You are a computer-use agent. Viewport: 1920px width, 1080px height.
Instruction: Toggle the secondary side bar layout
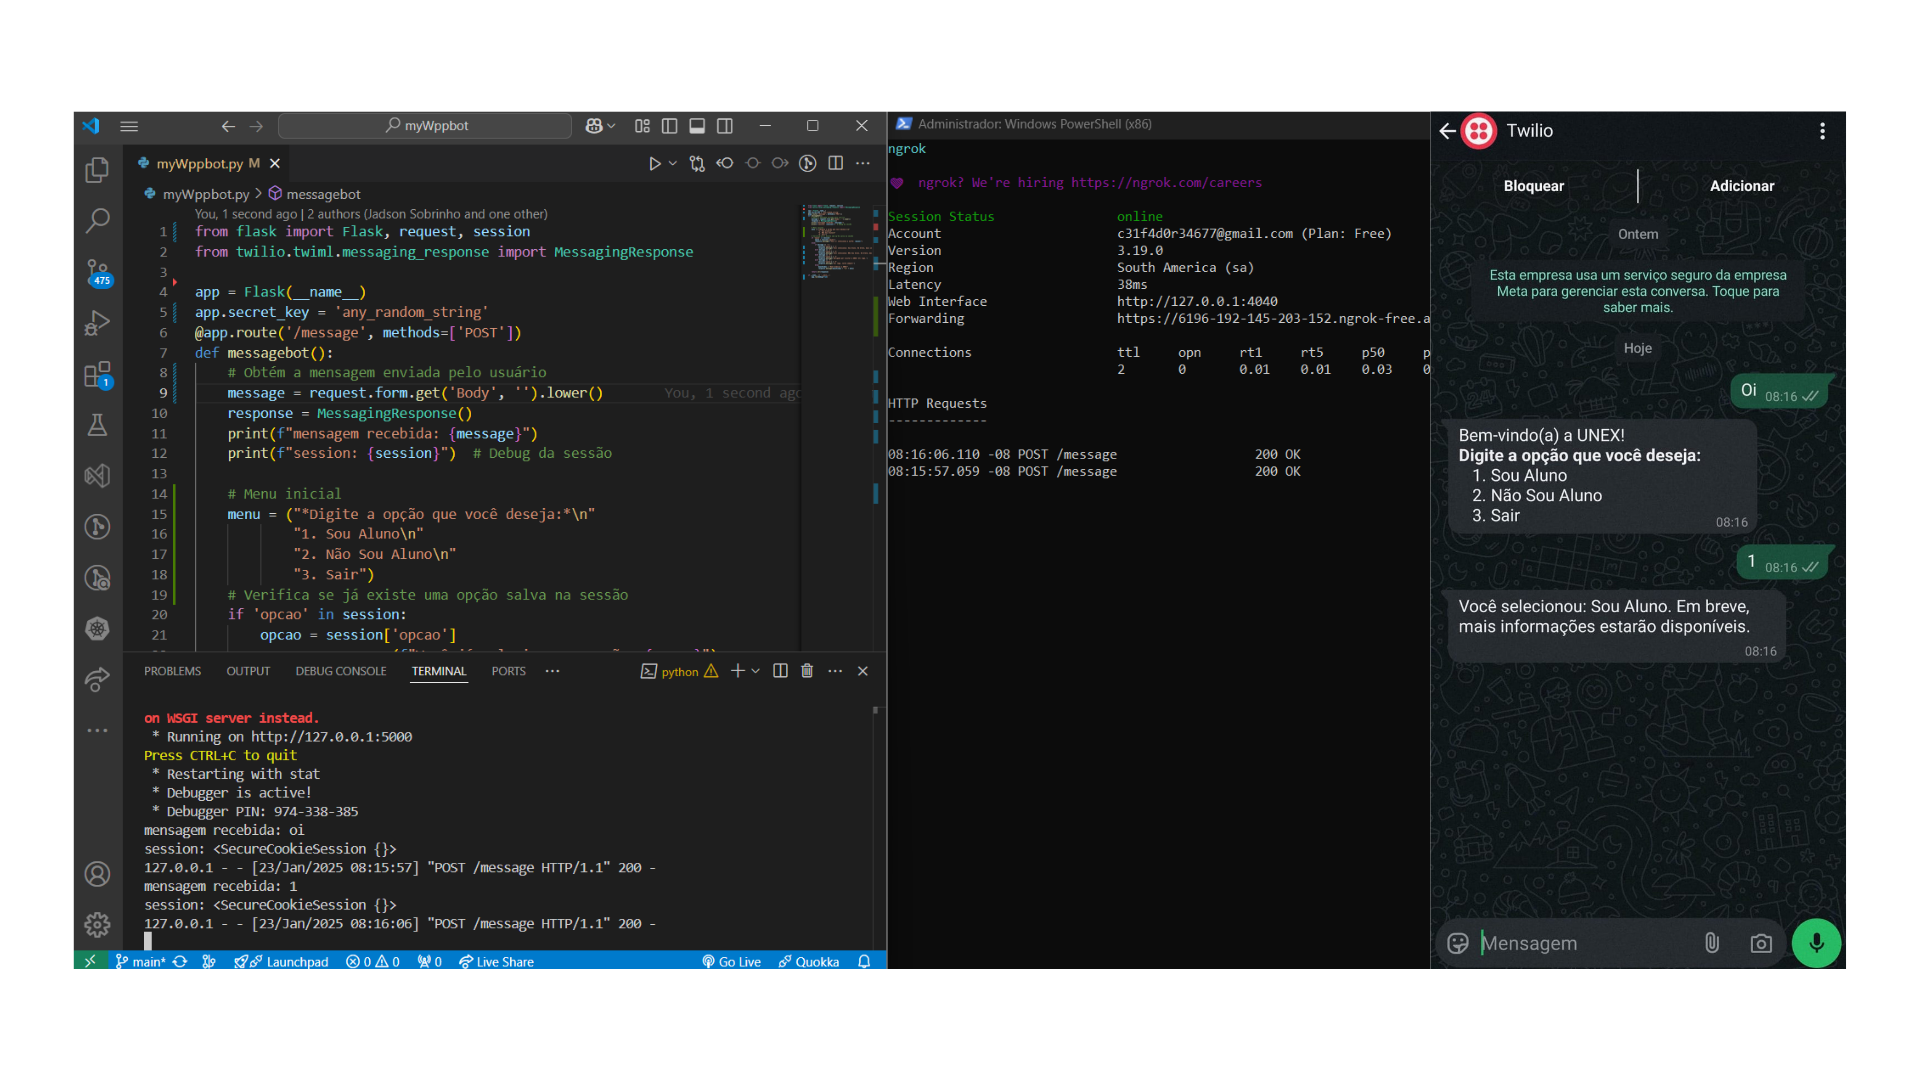(725, 126)
